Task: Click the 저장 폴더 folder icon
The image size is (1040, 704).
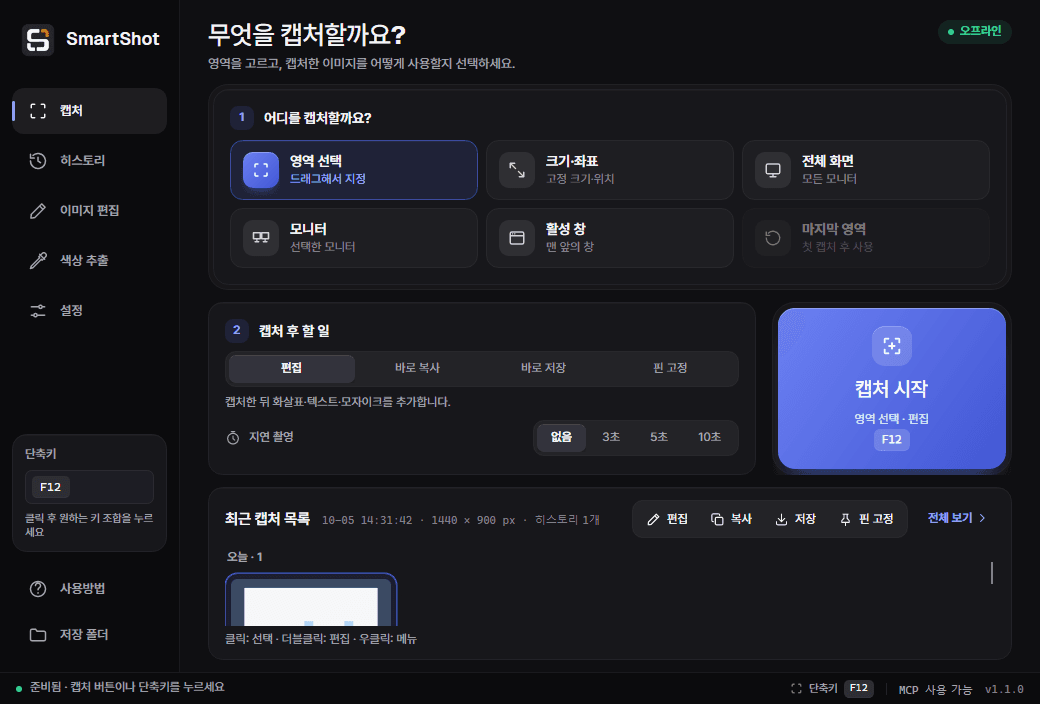Action: tap(38, 635)
